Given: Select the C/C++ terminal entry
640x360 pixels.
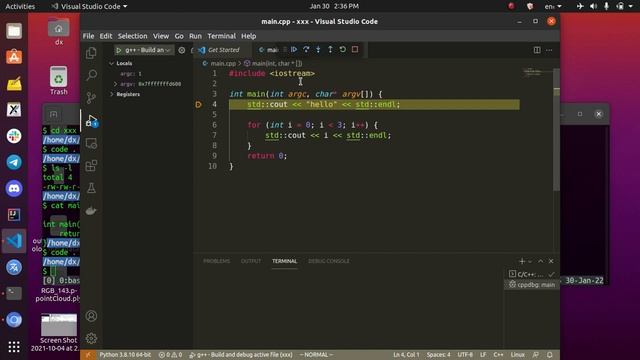Looking at the screenshot, I should pyautogui.click(x=531, y=274).
